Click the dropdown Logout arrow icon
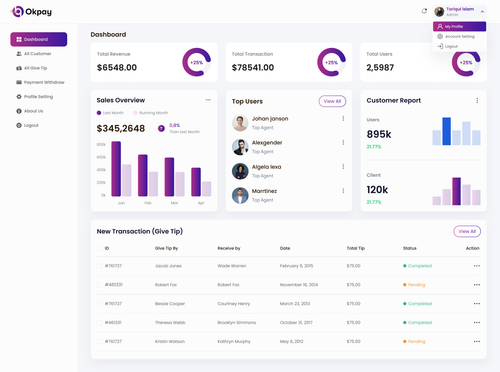 pos(440,46)
